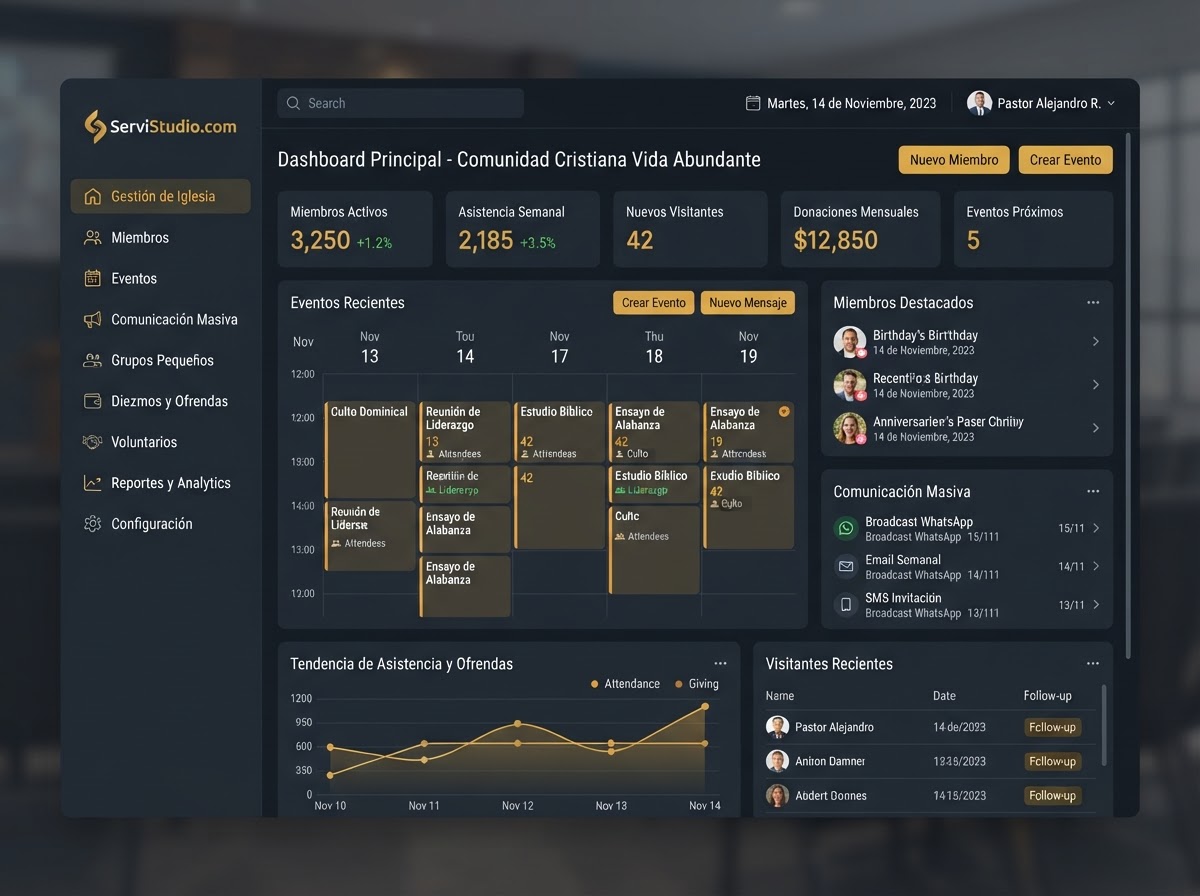Screen dimensions: 1200x896
Task: Expand Recent's Birthday row chevron
Action: point(1096,385)
